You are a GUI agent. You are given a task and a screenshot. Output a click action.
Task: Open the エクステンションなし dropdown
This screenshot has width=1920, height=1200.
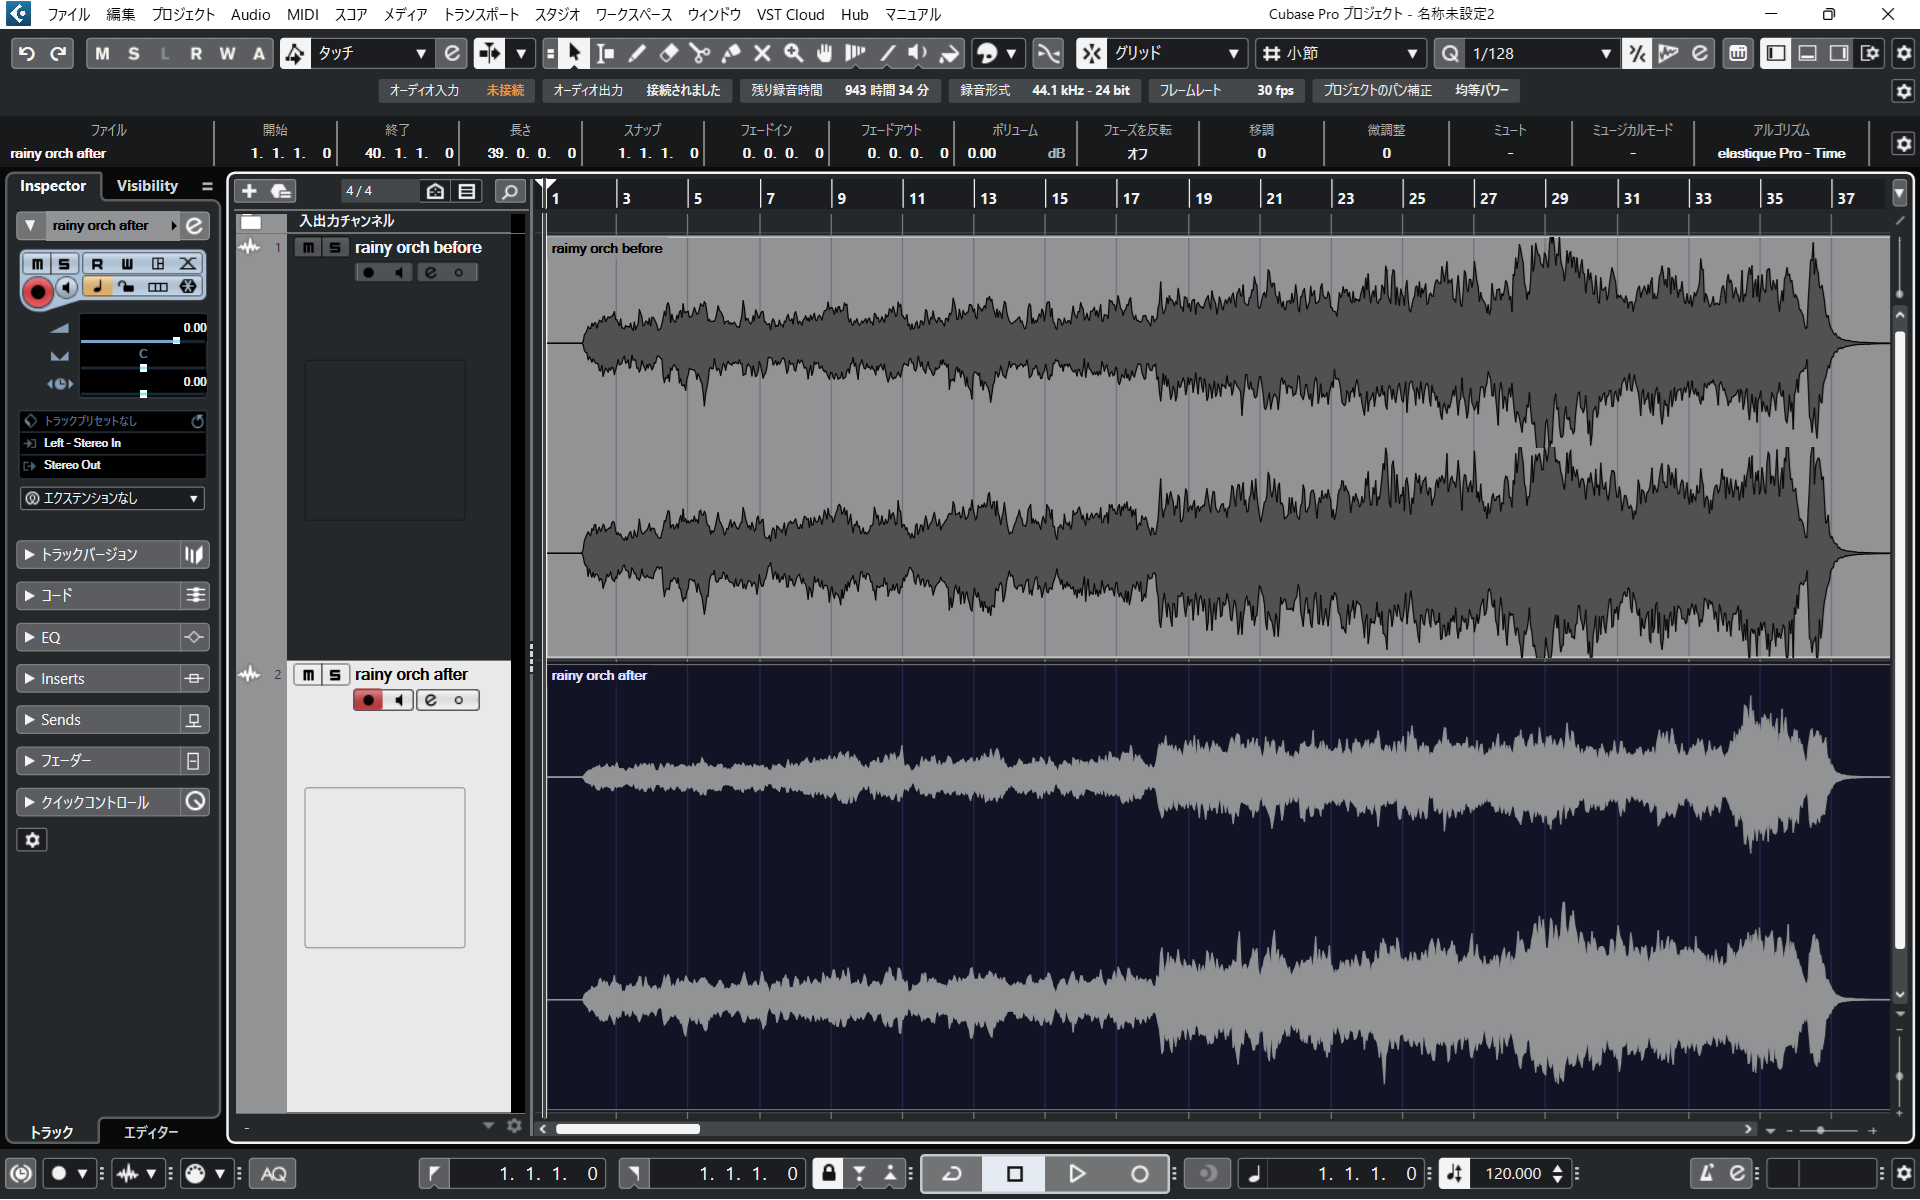pos(112,498)
